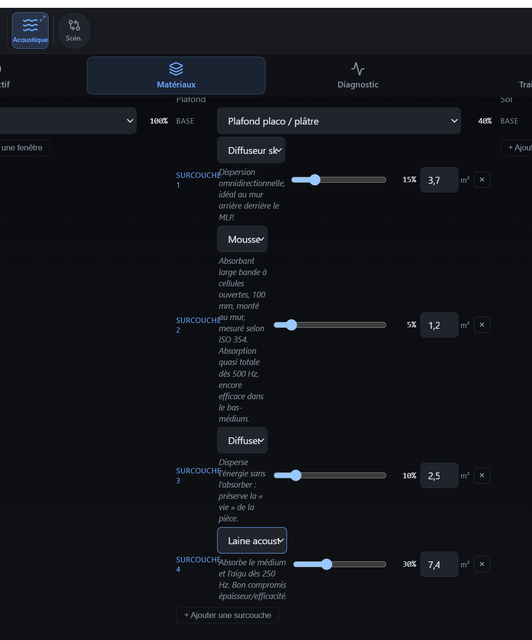Viewport: 532px width, 640px height.
Task: Adjust the Surcouche 4 coverage slider at 30%
Action: click(340, 564)
